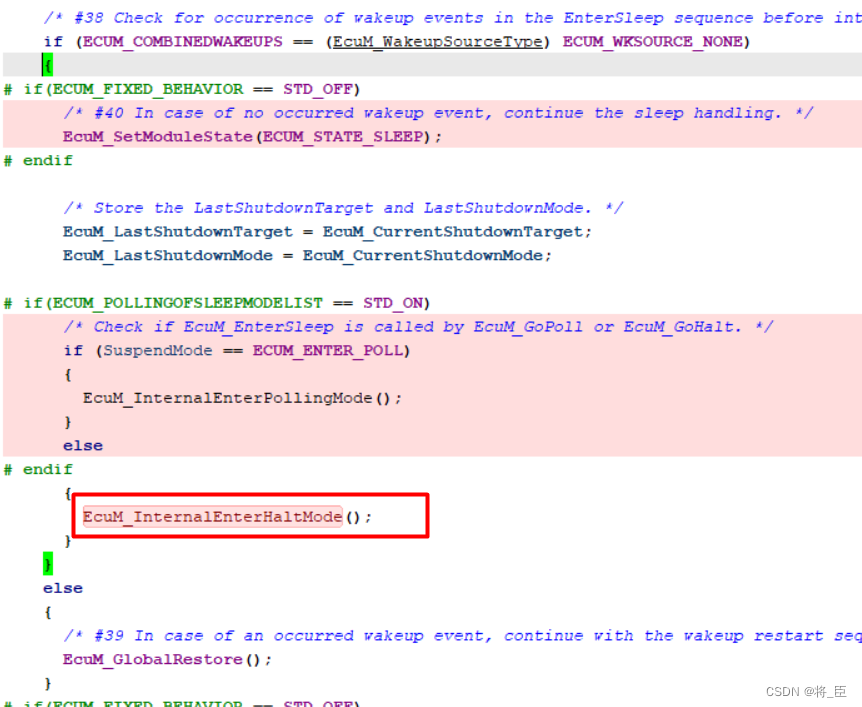The height and width of the screenshot is (707, 862).
Task: Click ECUM_STATE_SLEEP argument
Action: click(343, 136)
